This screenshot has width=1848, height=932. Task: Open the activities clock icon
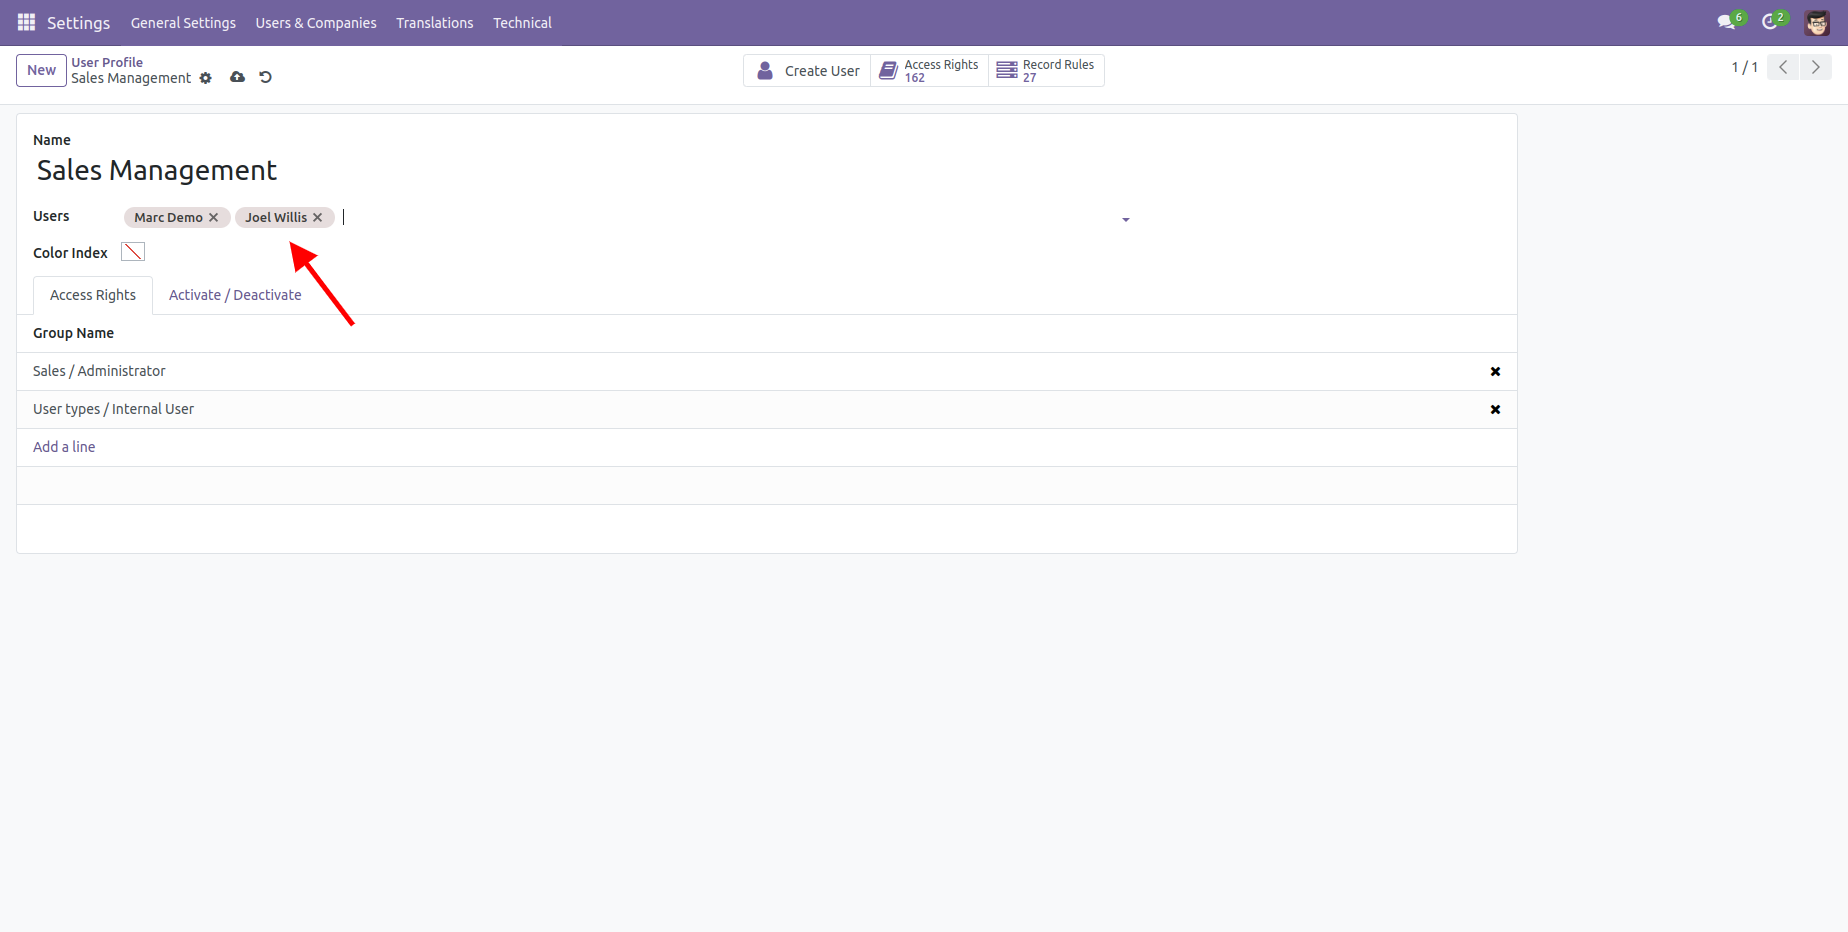[1770, 22]
